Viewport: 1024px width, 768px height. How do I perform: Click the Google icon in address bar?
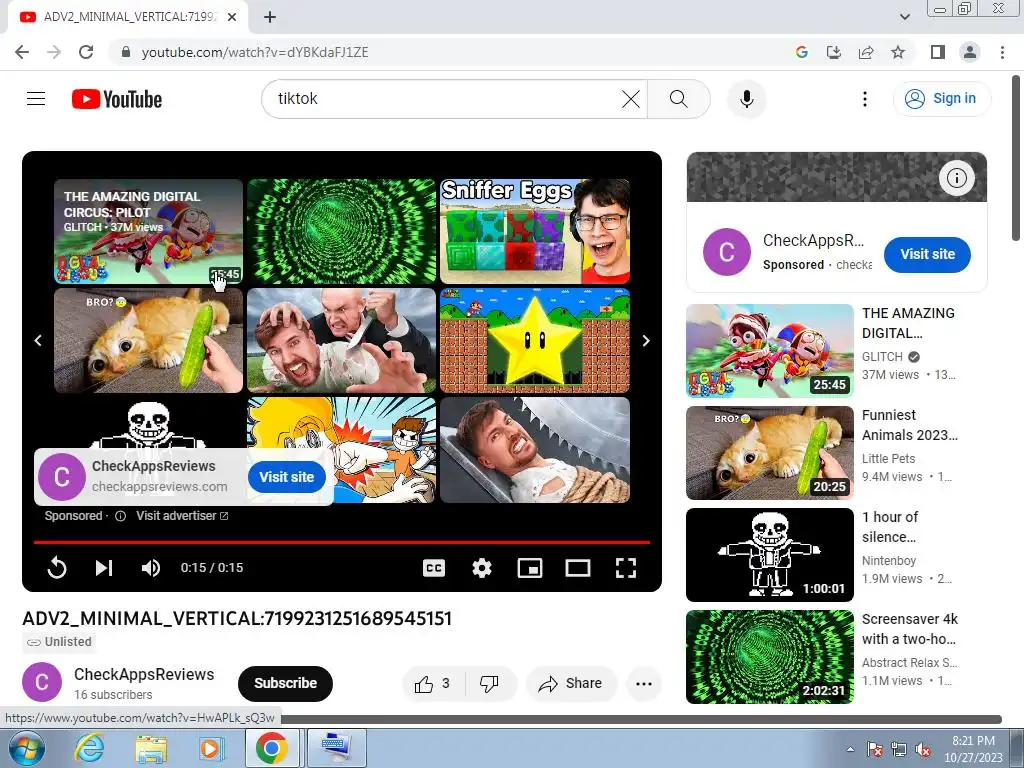[x=802, y=52]
